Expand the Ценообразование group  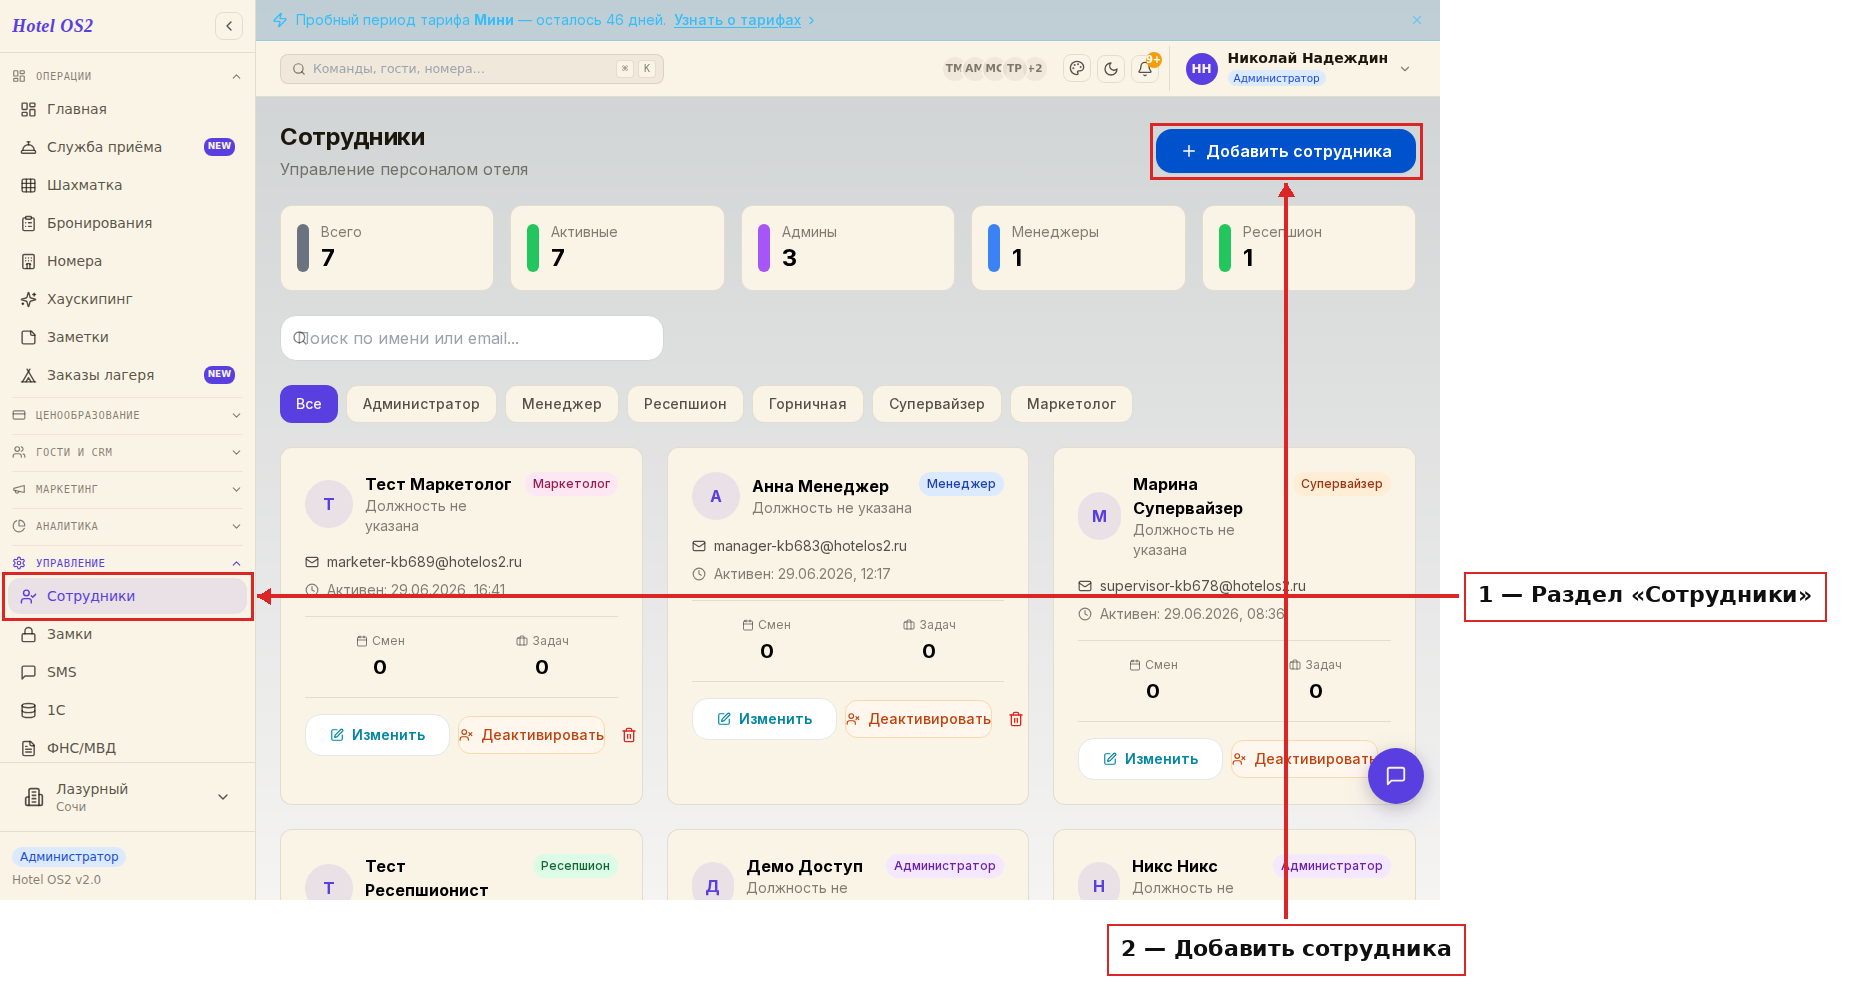point(127,415)
